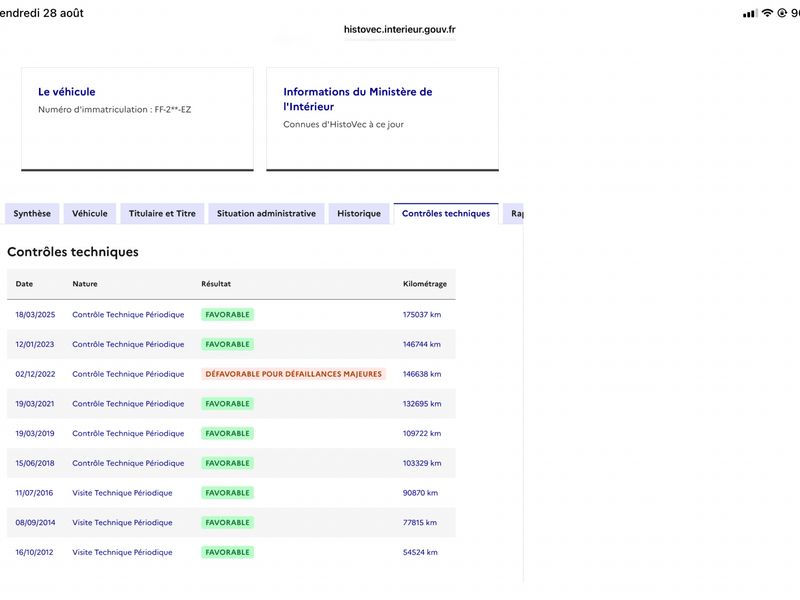The width and height of the screenshot is (800, 600).
Task: Click FAVORABLE badge in 12/01/2023 row
Action: [x=228, y=344]
